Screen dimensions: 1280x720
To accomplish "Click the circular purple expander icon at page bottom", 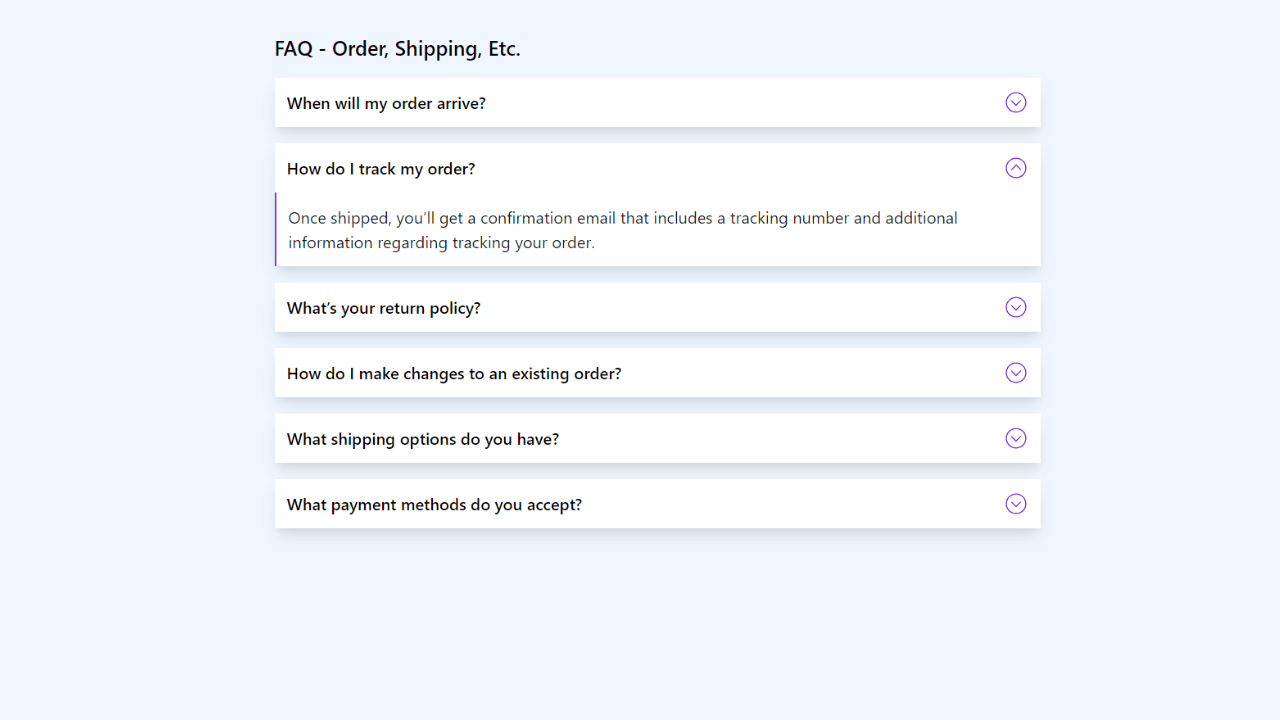I will point(1015,504).
